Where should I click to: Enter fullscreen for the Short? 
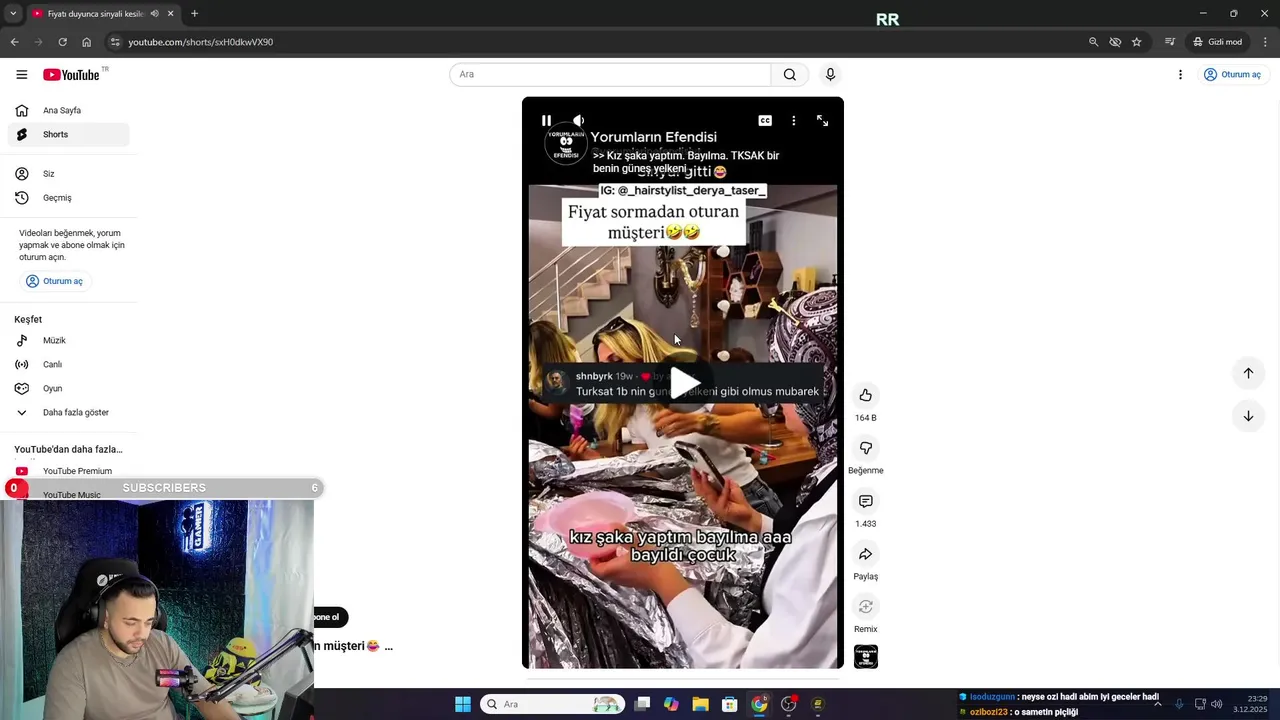coord(822,121)
